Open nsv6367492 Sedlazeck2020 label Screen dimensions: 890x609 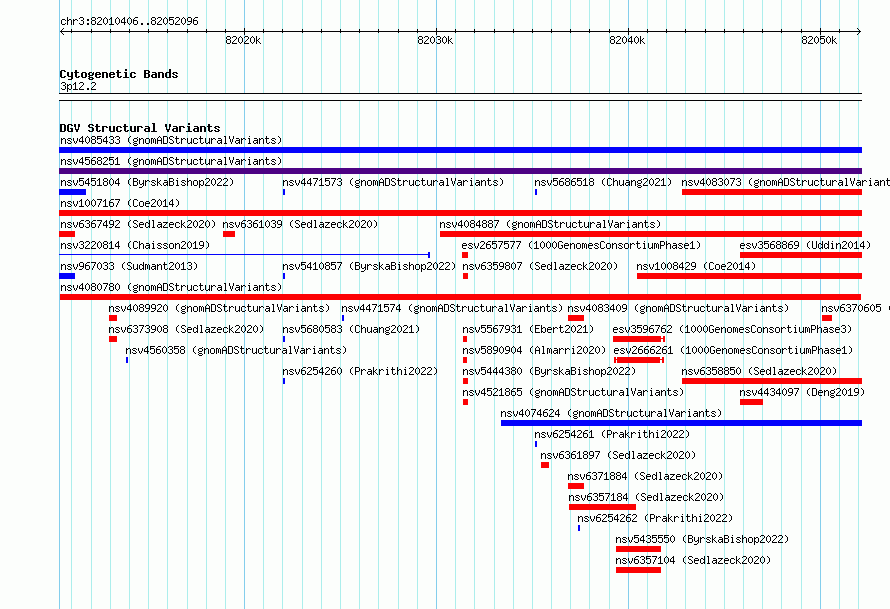tap(138, 224)
